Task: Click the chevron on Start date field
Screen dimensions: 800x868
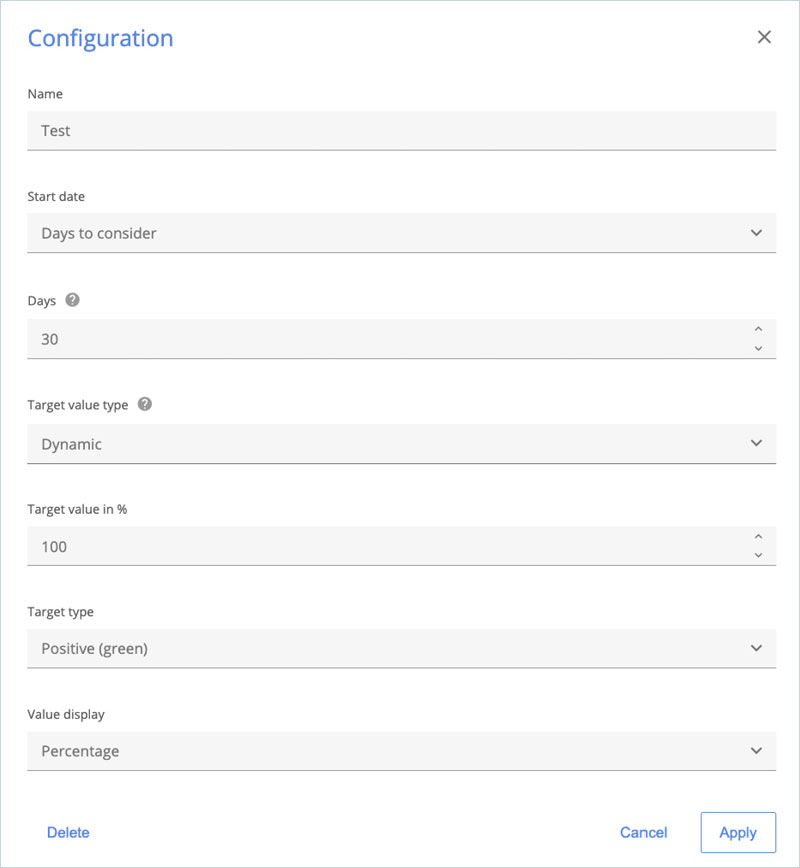Action: point(756,233)
